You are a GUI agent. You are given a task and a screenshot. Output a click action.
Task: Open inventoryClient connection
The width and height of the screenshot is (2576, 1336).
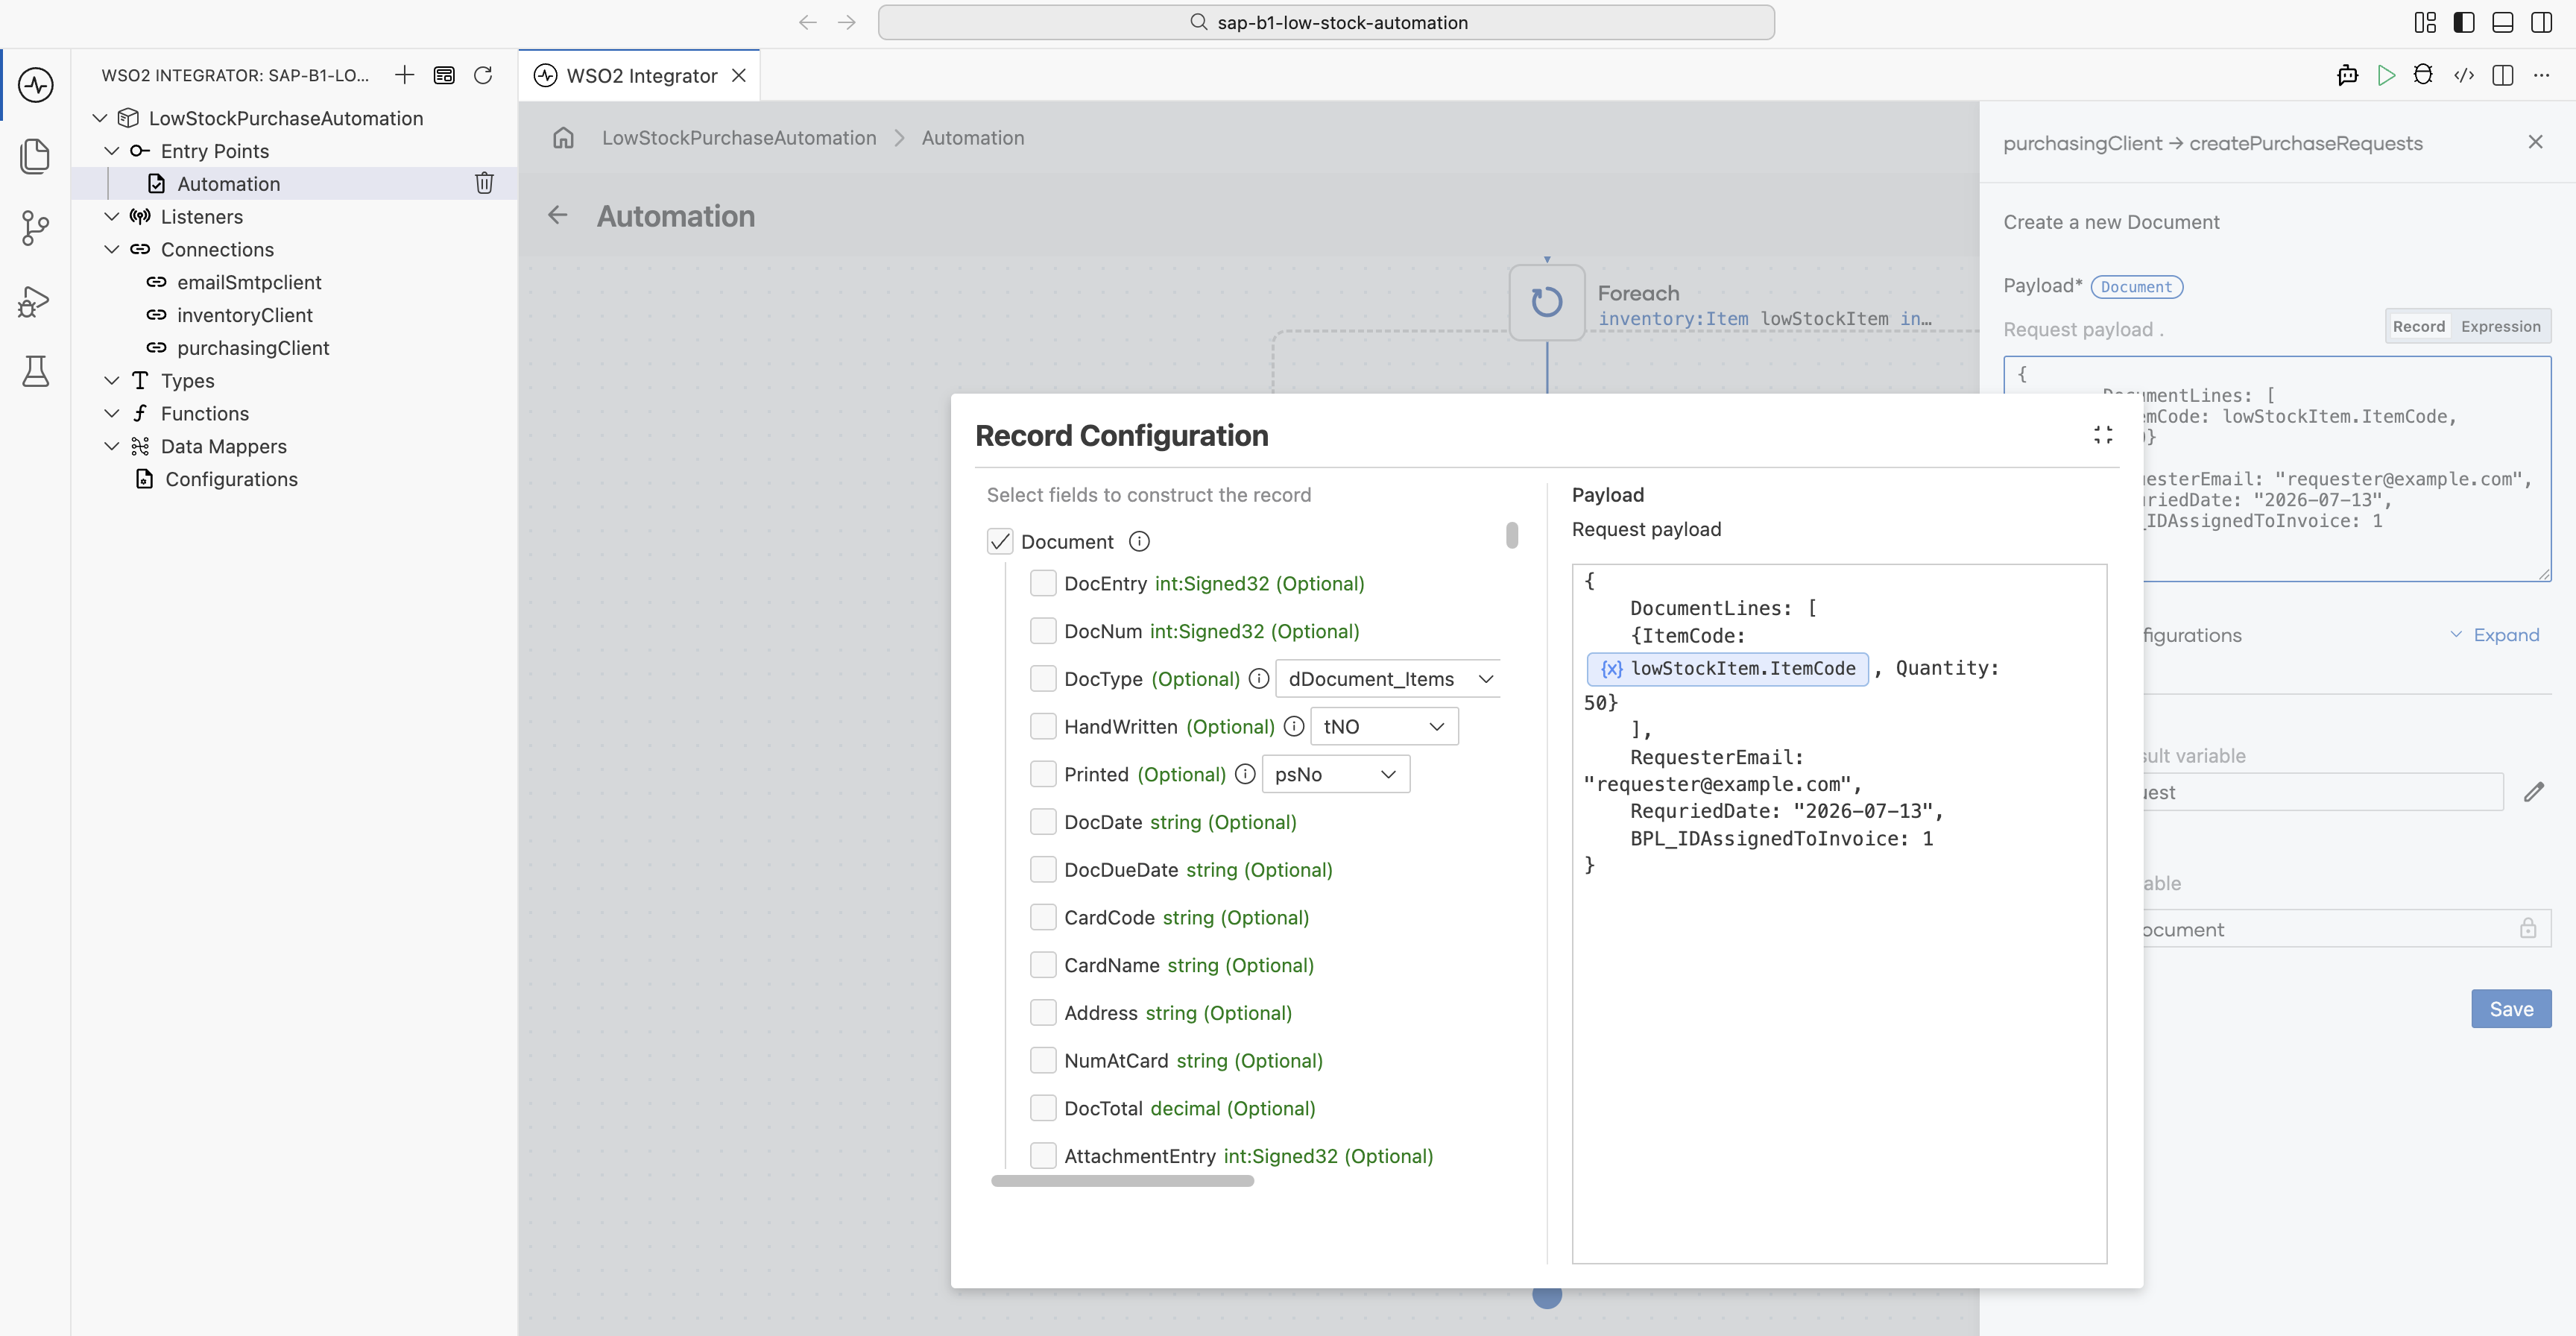(x=244, y=315)
